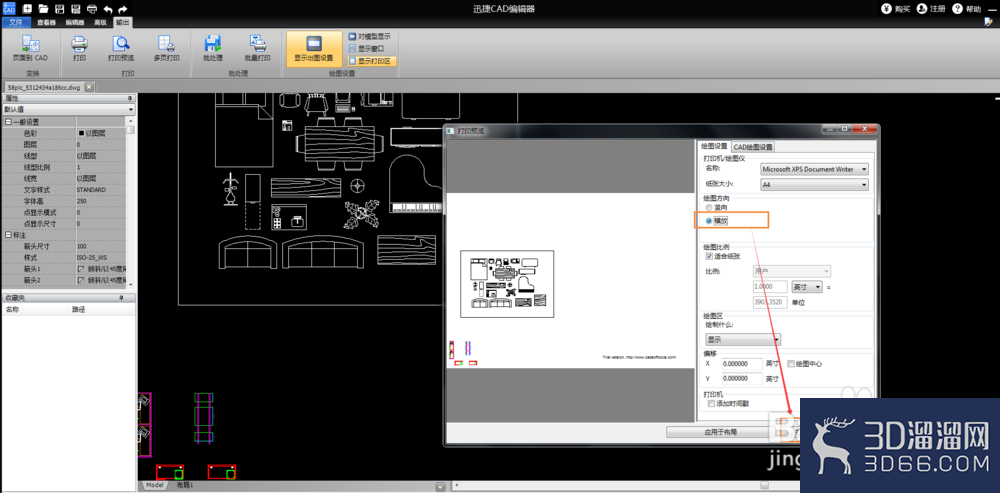Collapse the 一般设置 section
Screen dimensions: 1000x493
tap(8, 122)
